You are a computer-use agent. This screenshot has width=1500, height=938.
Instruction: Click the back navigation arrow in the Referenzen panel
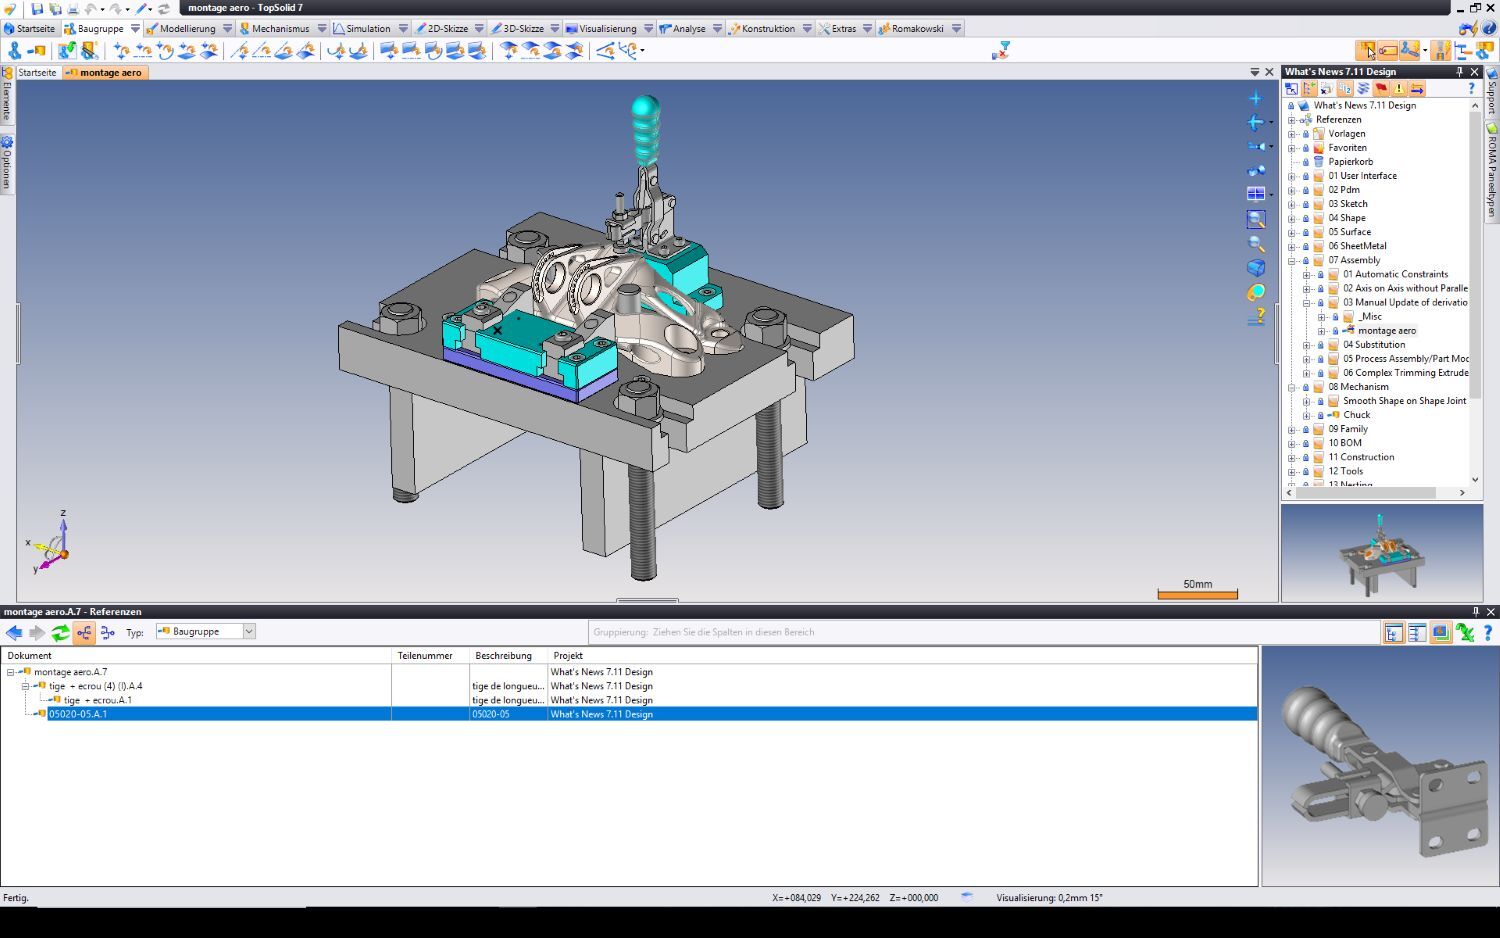pyautogui.click(x=13, y=632)
